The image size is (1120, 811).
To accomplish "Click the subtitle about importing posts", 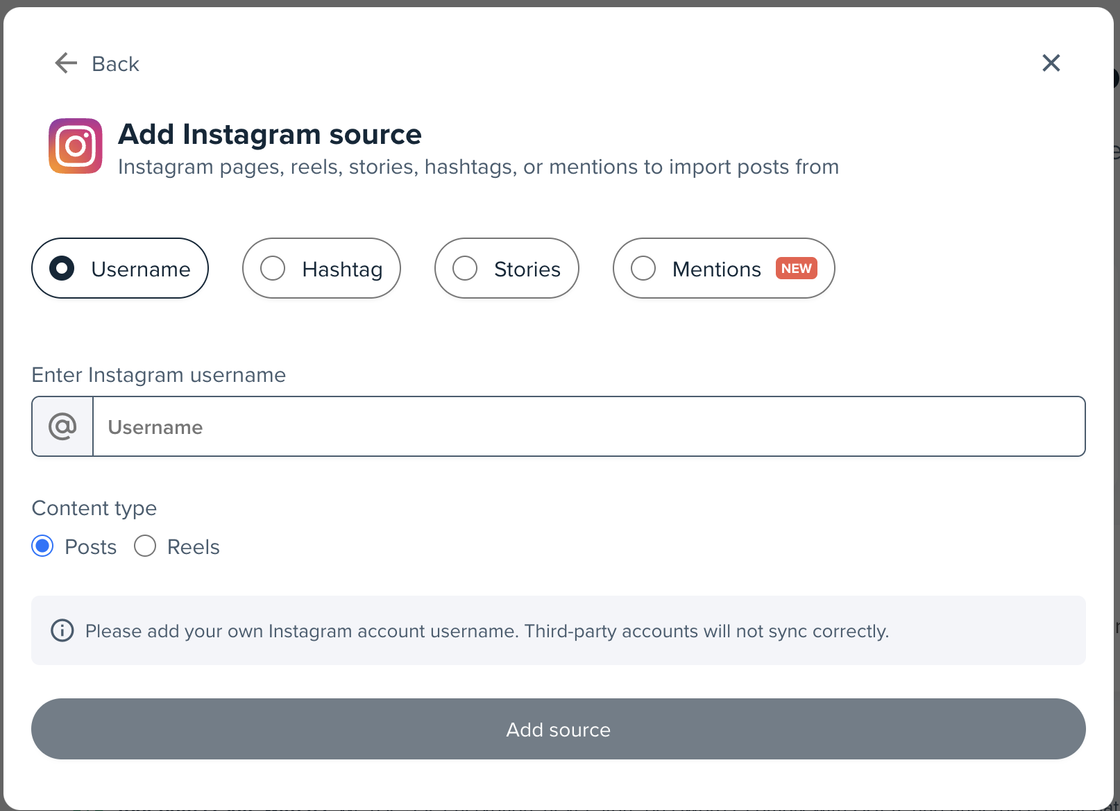I will (x=479, y=167).
